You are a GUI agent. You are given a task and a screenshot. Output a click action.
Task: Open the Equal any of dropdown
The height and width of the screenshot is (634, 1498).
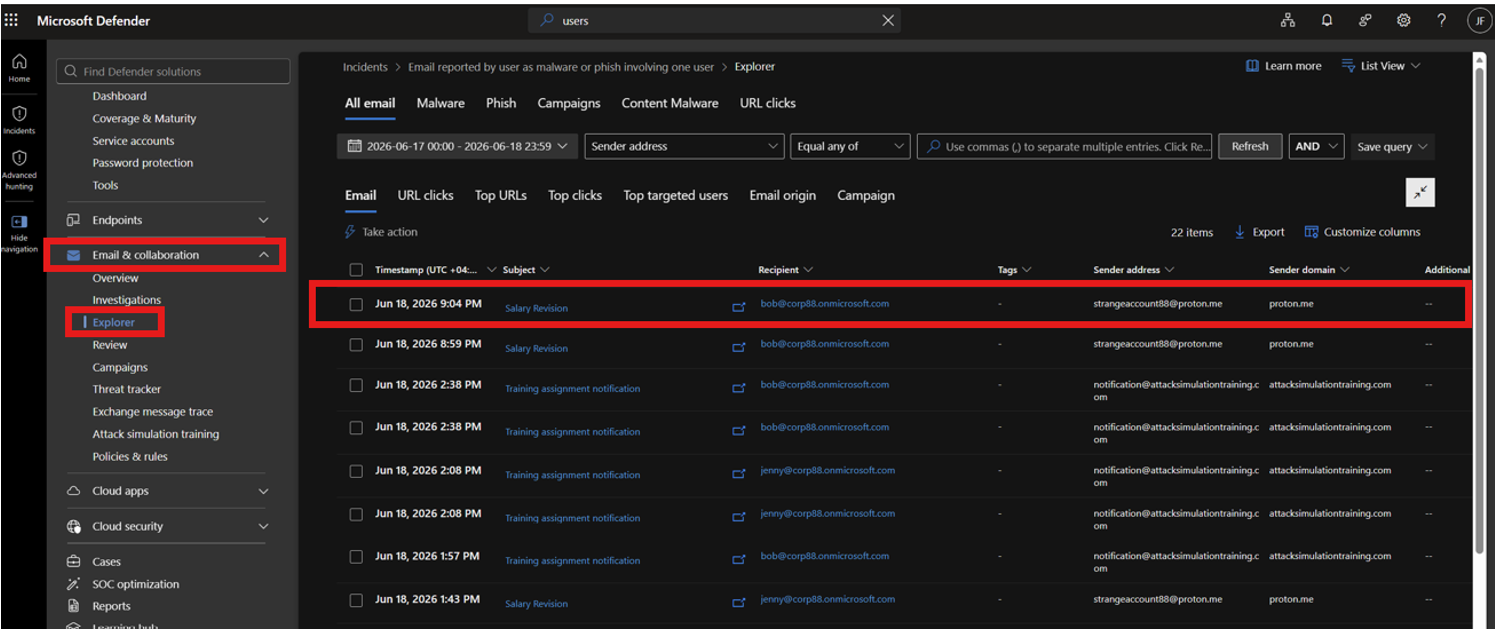850,146
